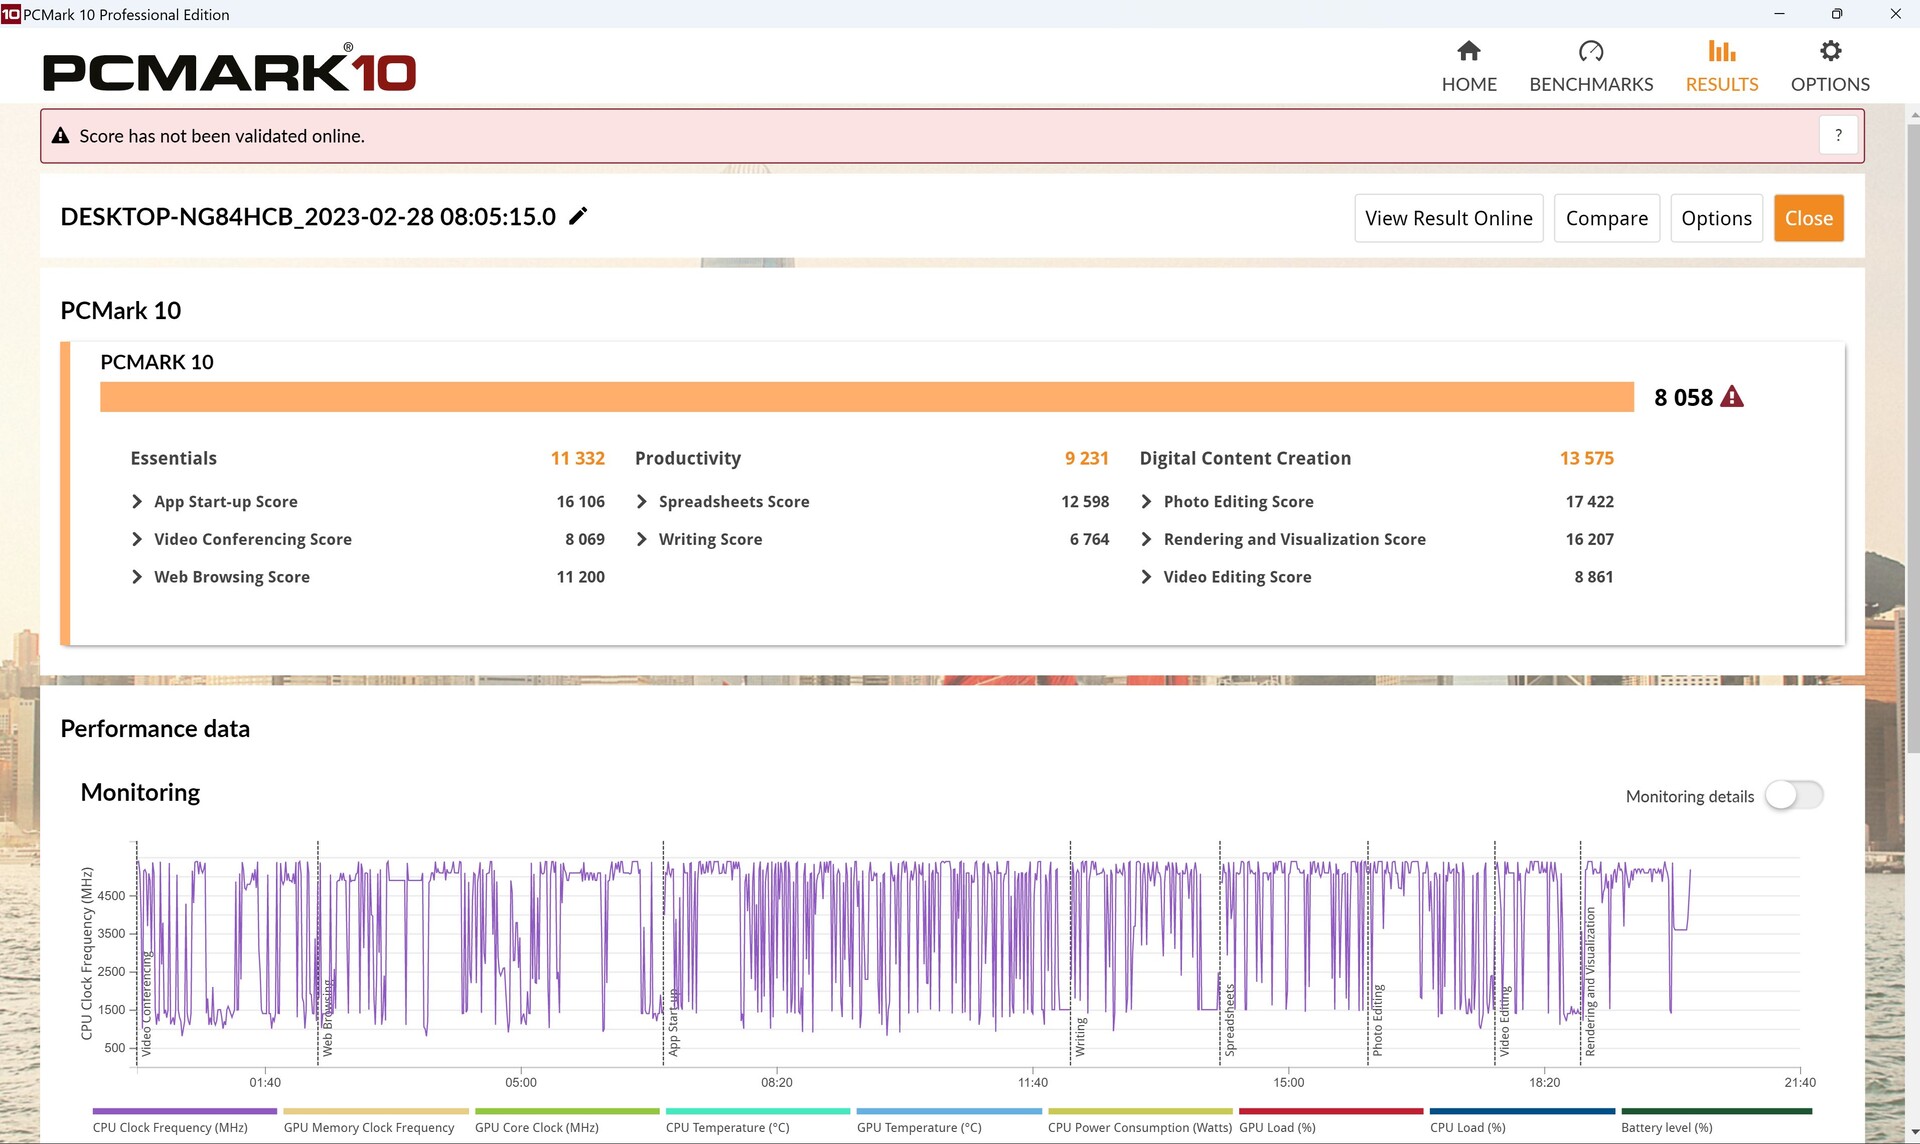Expand the Video Editing Score row
Image resolution: width=1920 pixels, height=1144 pixels.
[1146, 577]
